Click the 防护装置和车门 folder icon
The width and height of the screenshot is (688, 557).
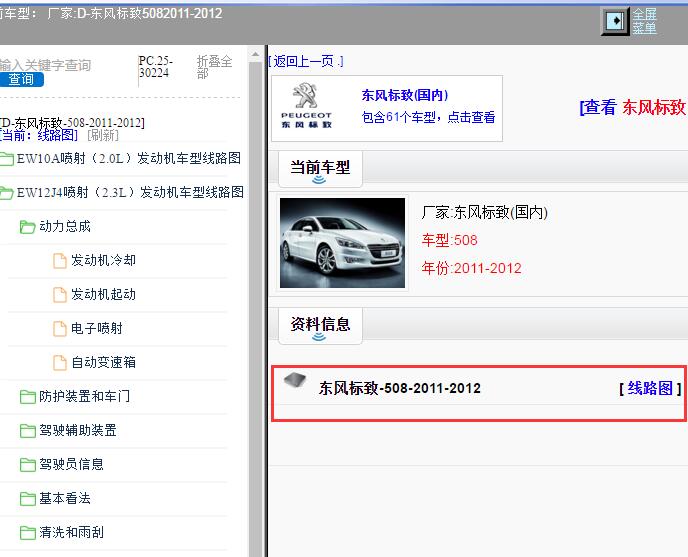pyautogui.click(x=28, y=397)
